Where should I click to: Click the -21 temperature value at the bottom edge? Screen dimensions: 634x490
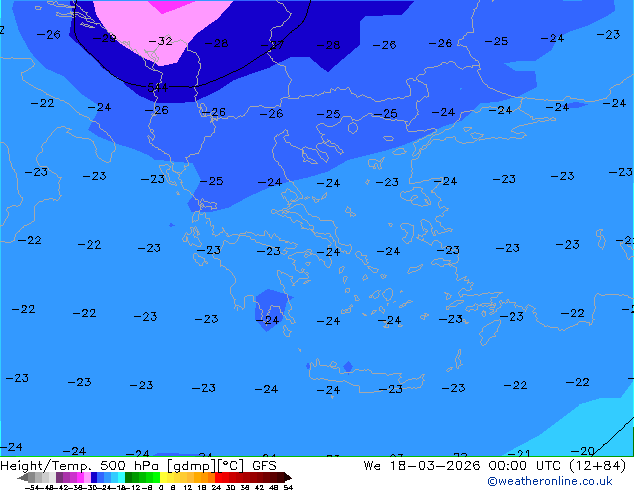tap(518, 453)
